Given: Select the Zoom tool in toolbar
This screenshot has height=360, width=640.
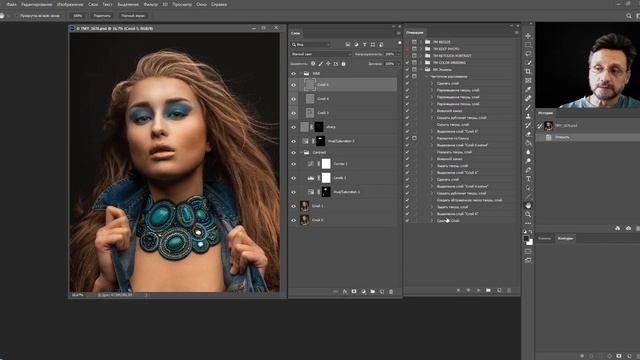Looking at the screenshot, I should tap(528, 214).
